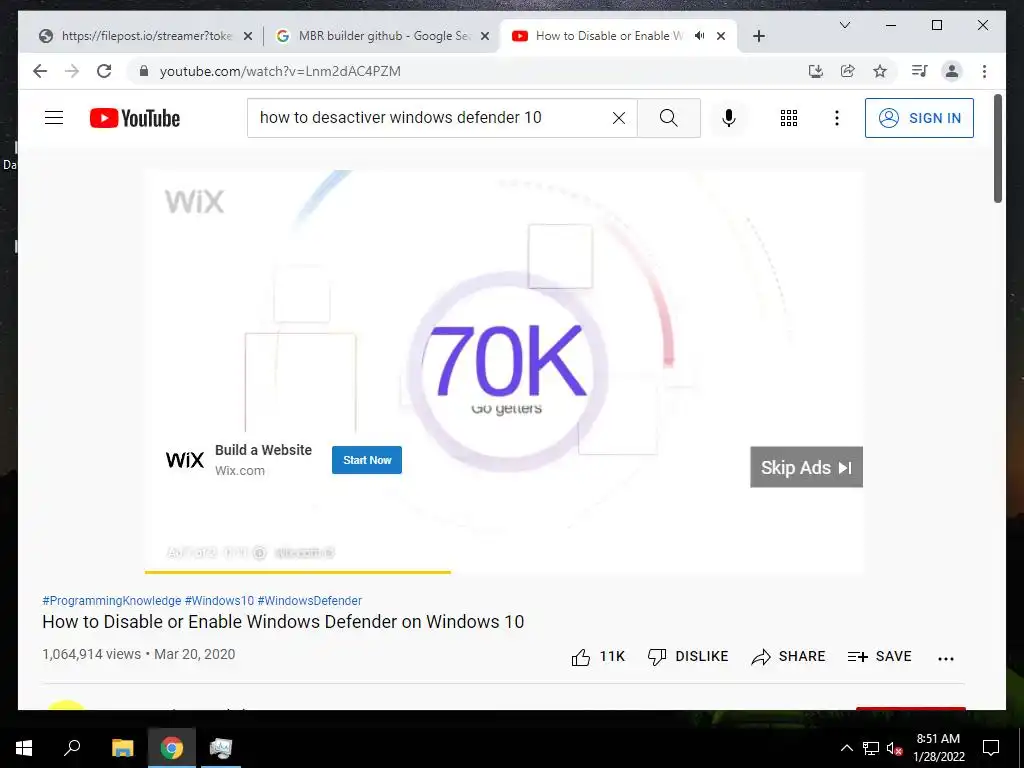Open the monitor app in taskbar
This screenshot has width=1024, height=768.
[x=221, y=748]
